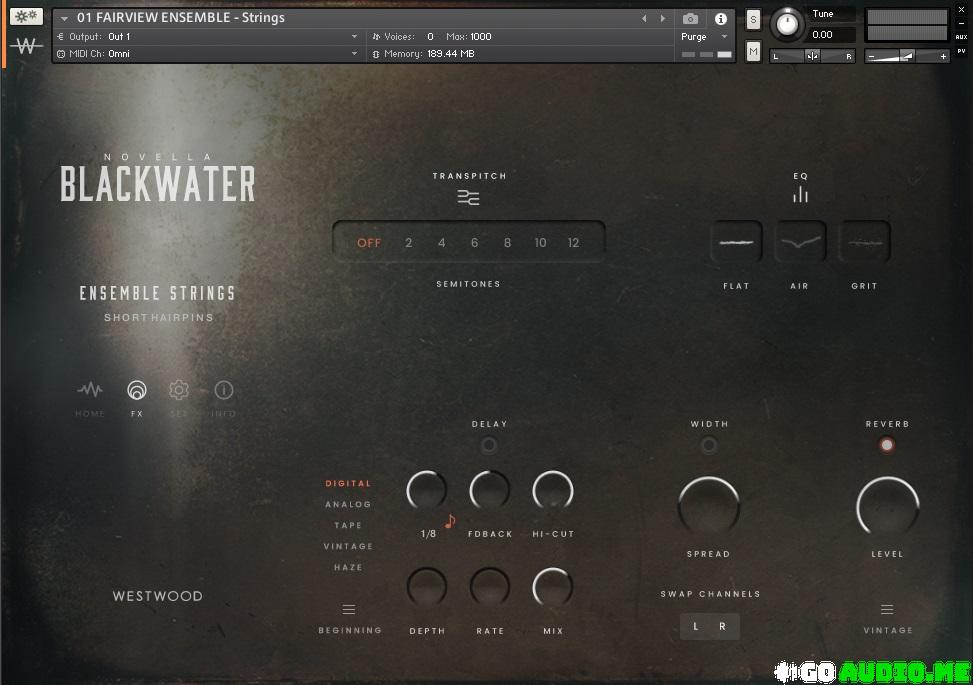The height and width of the screenshot is (685, 973).
Task: Click the Westwood brand logo text
Action: click(158, 596)
